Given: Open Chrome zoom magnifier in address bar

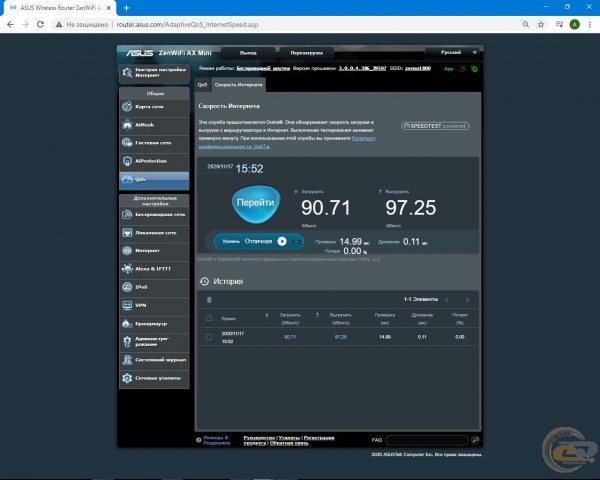Looking at the screenshot, I should [526, 24].
